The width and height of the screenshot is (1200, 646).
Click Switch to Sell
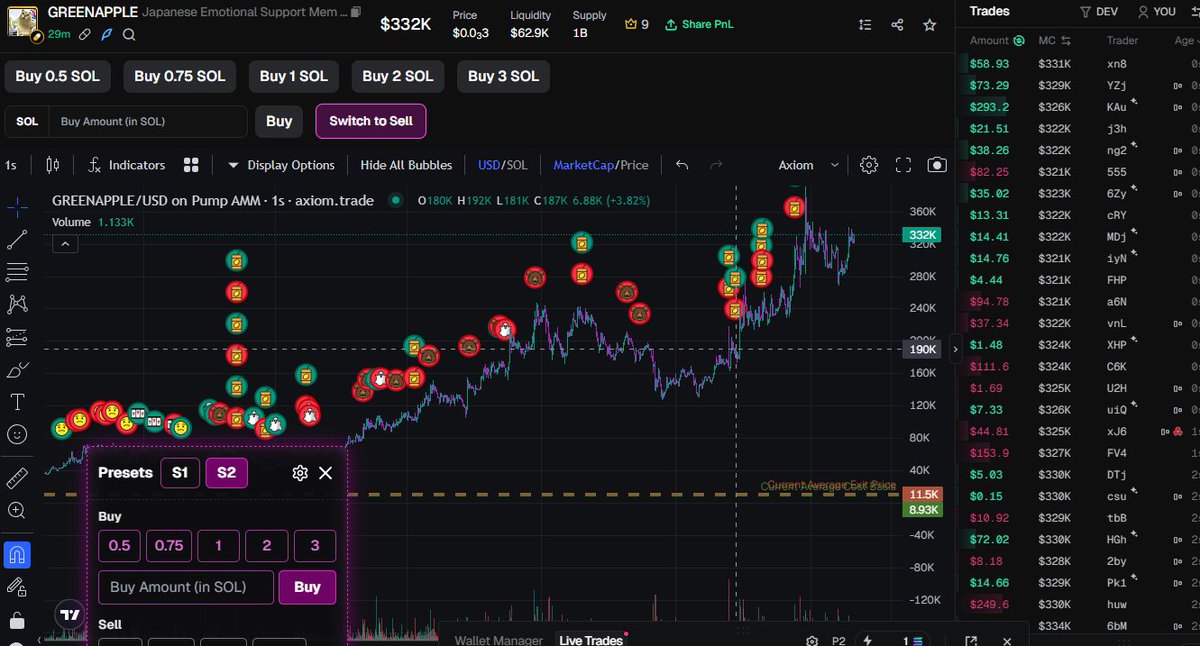tap(371, 121)
